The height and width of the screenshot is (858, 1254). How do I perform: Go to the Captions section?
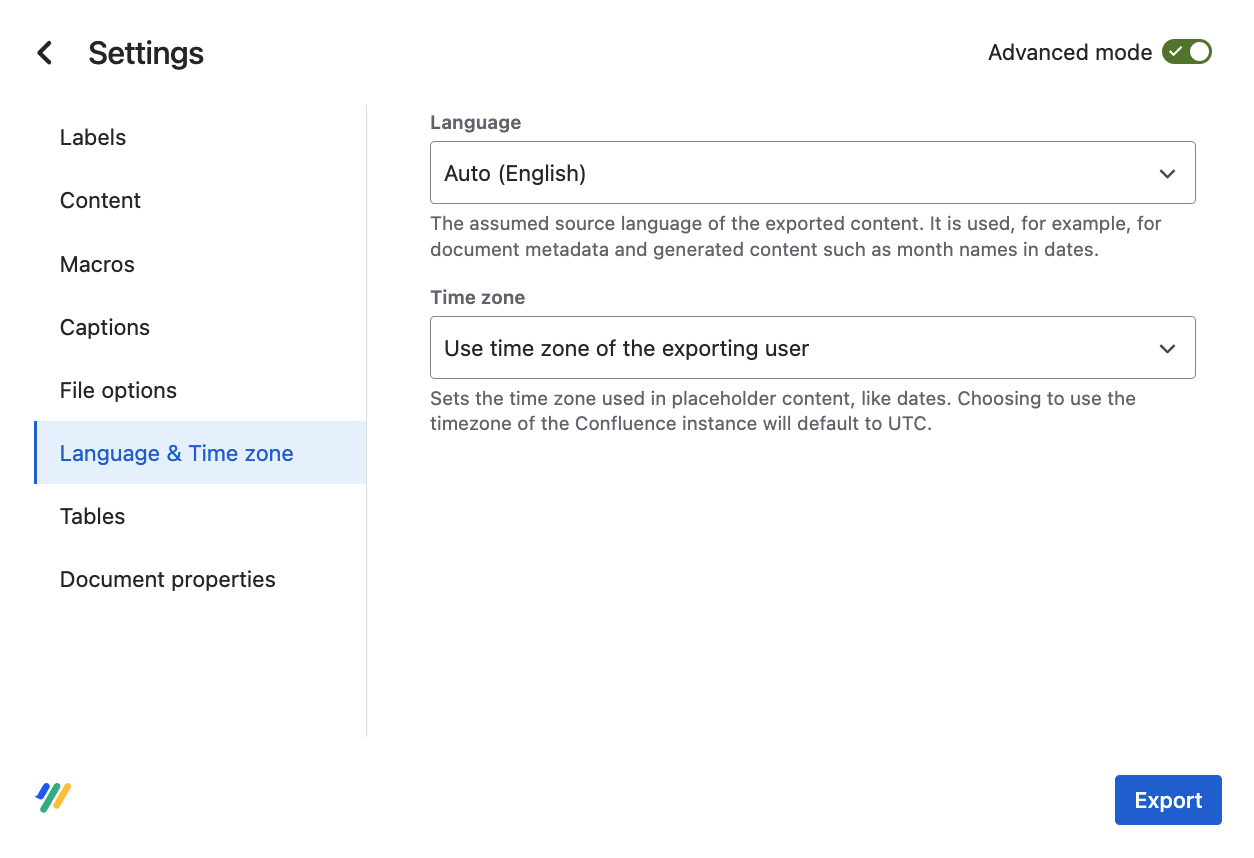coord(200,327)
